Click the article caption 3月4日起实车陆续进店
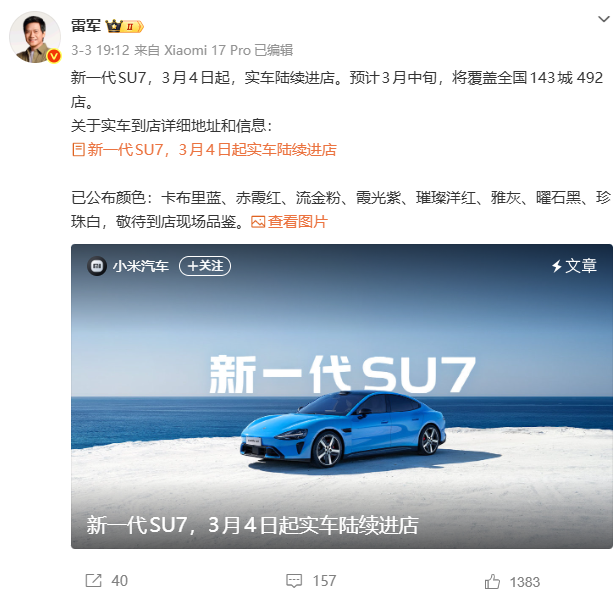The width and height of the screenshot is (616, 596). pos(313,525)
